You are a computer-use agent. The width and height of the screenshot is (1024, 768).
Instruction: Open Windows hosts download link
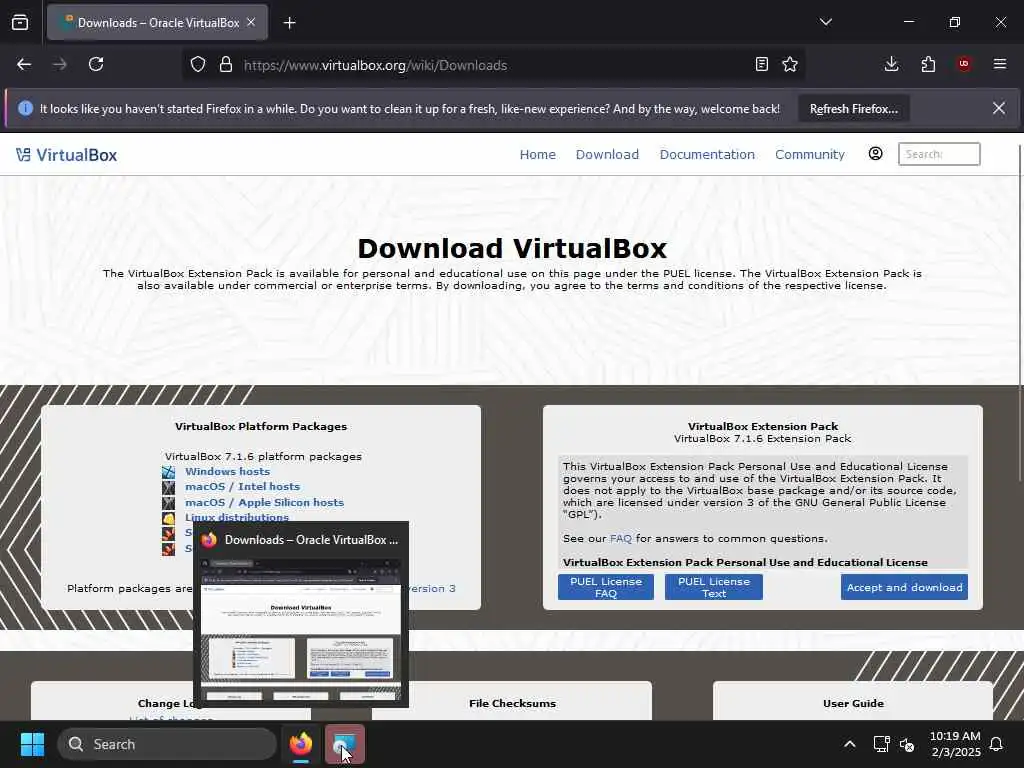tap(227, 472)
